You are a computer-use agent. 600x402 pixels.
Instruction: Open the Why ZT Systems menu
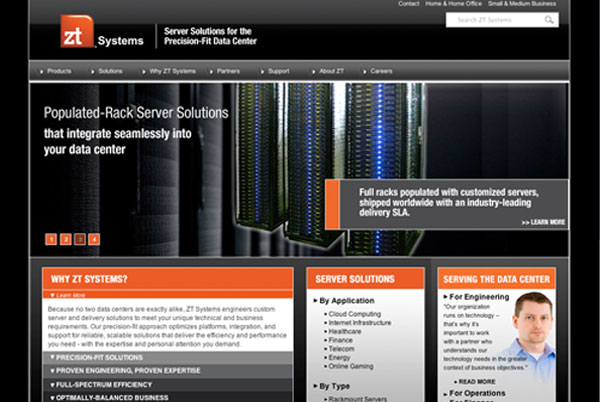[172, 71]
